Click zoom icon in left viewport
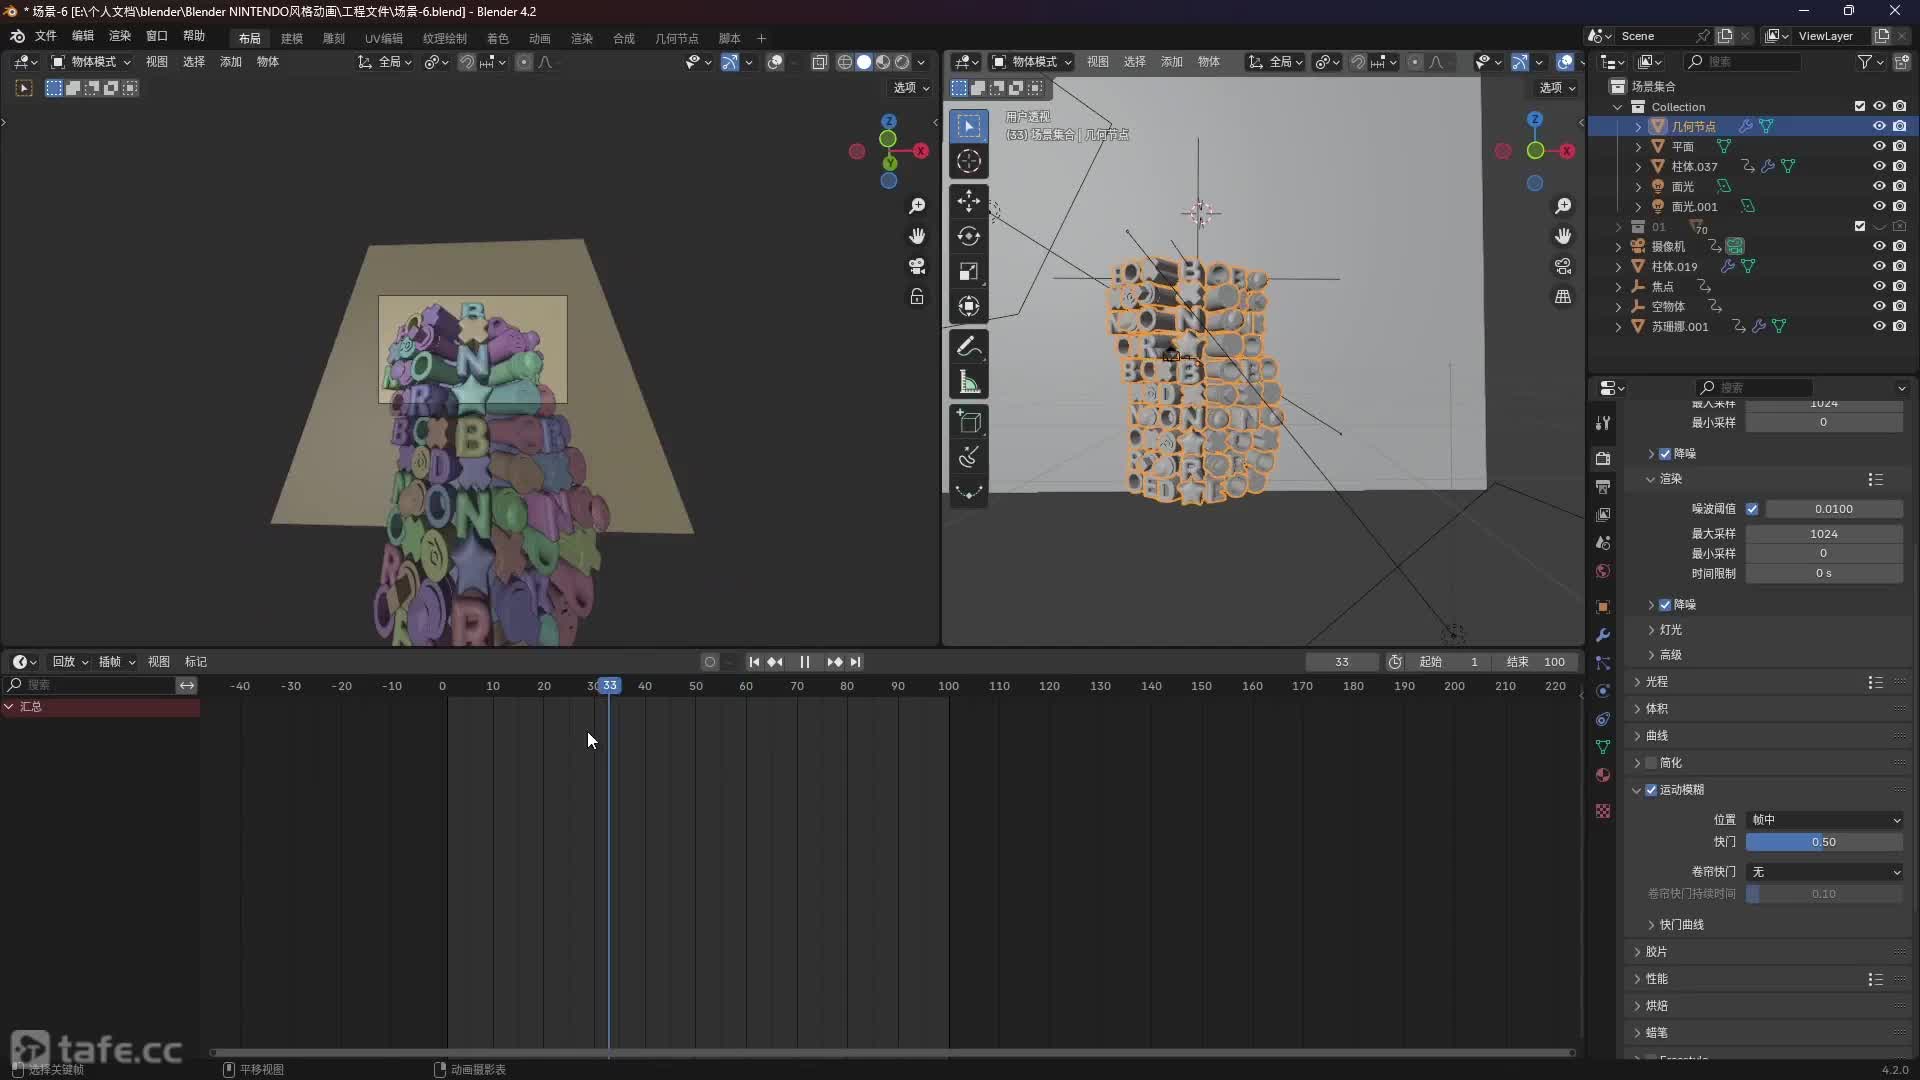 (x=916, y=206)
